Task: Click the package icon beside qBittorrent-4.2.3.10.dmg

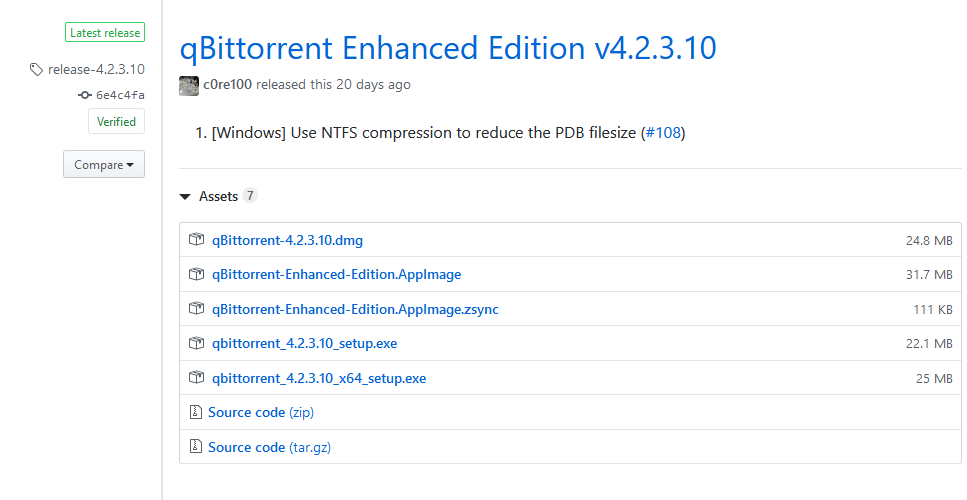Action: 197,240
